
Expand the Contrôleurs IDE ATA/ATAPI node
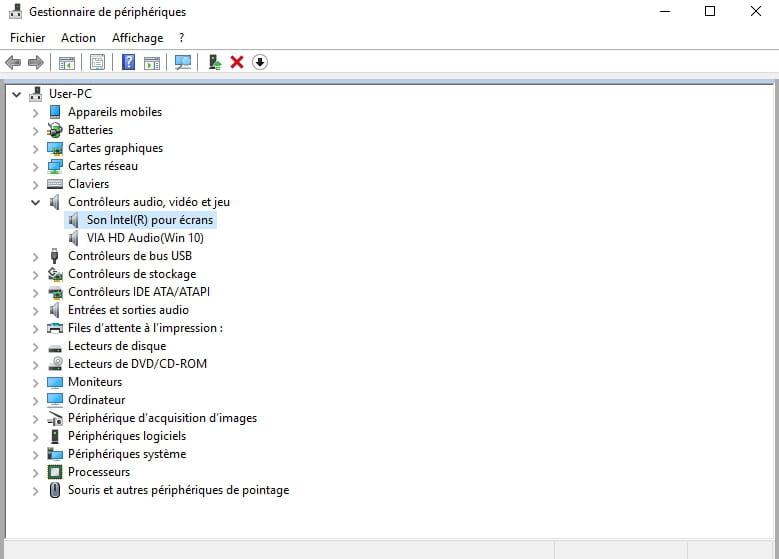click(x=36, y=293)
